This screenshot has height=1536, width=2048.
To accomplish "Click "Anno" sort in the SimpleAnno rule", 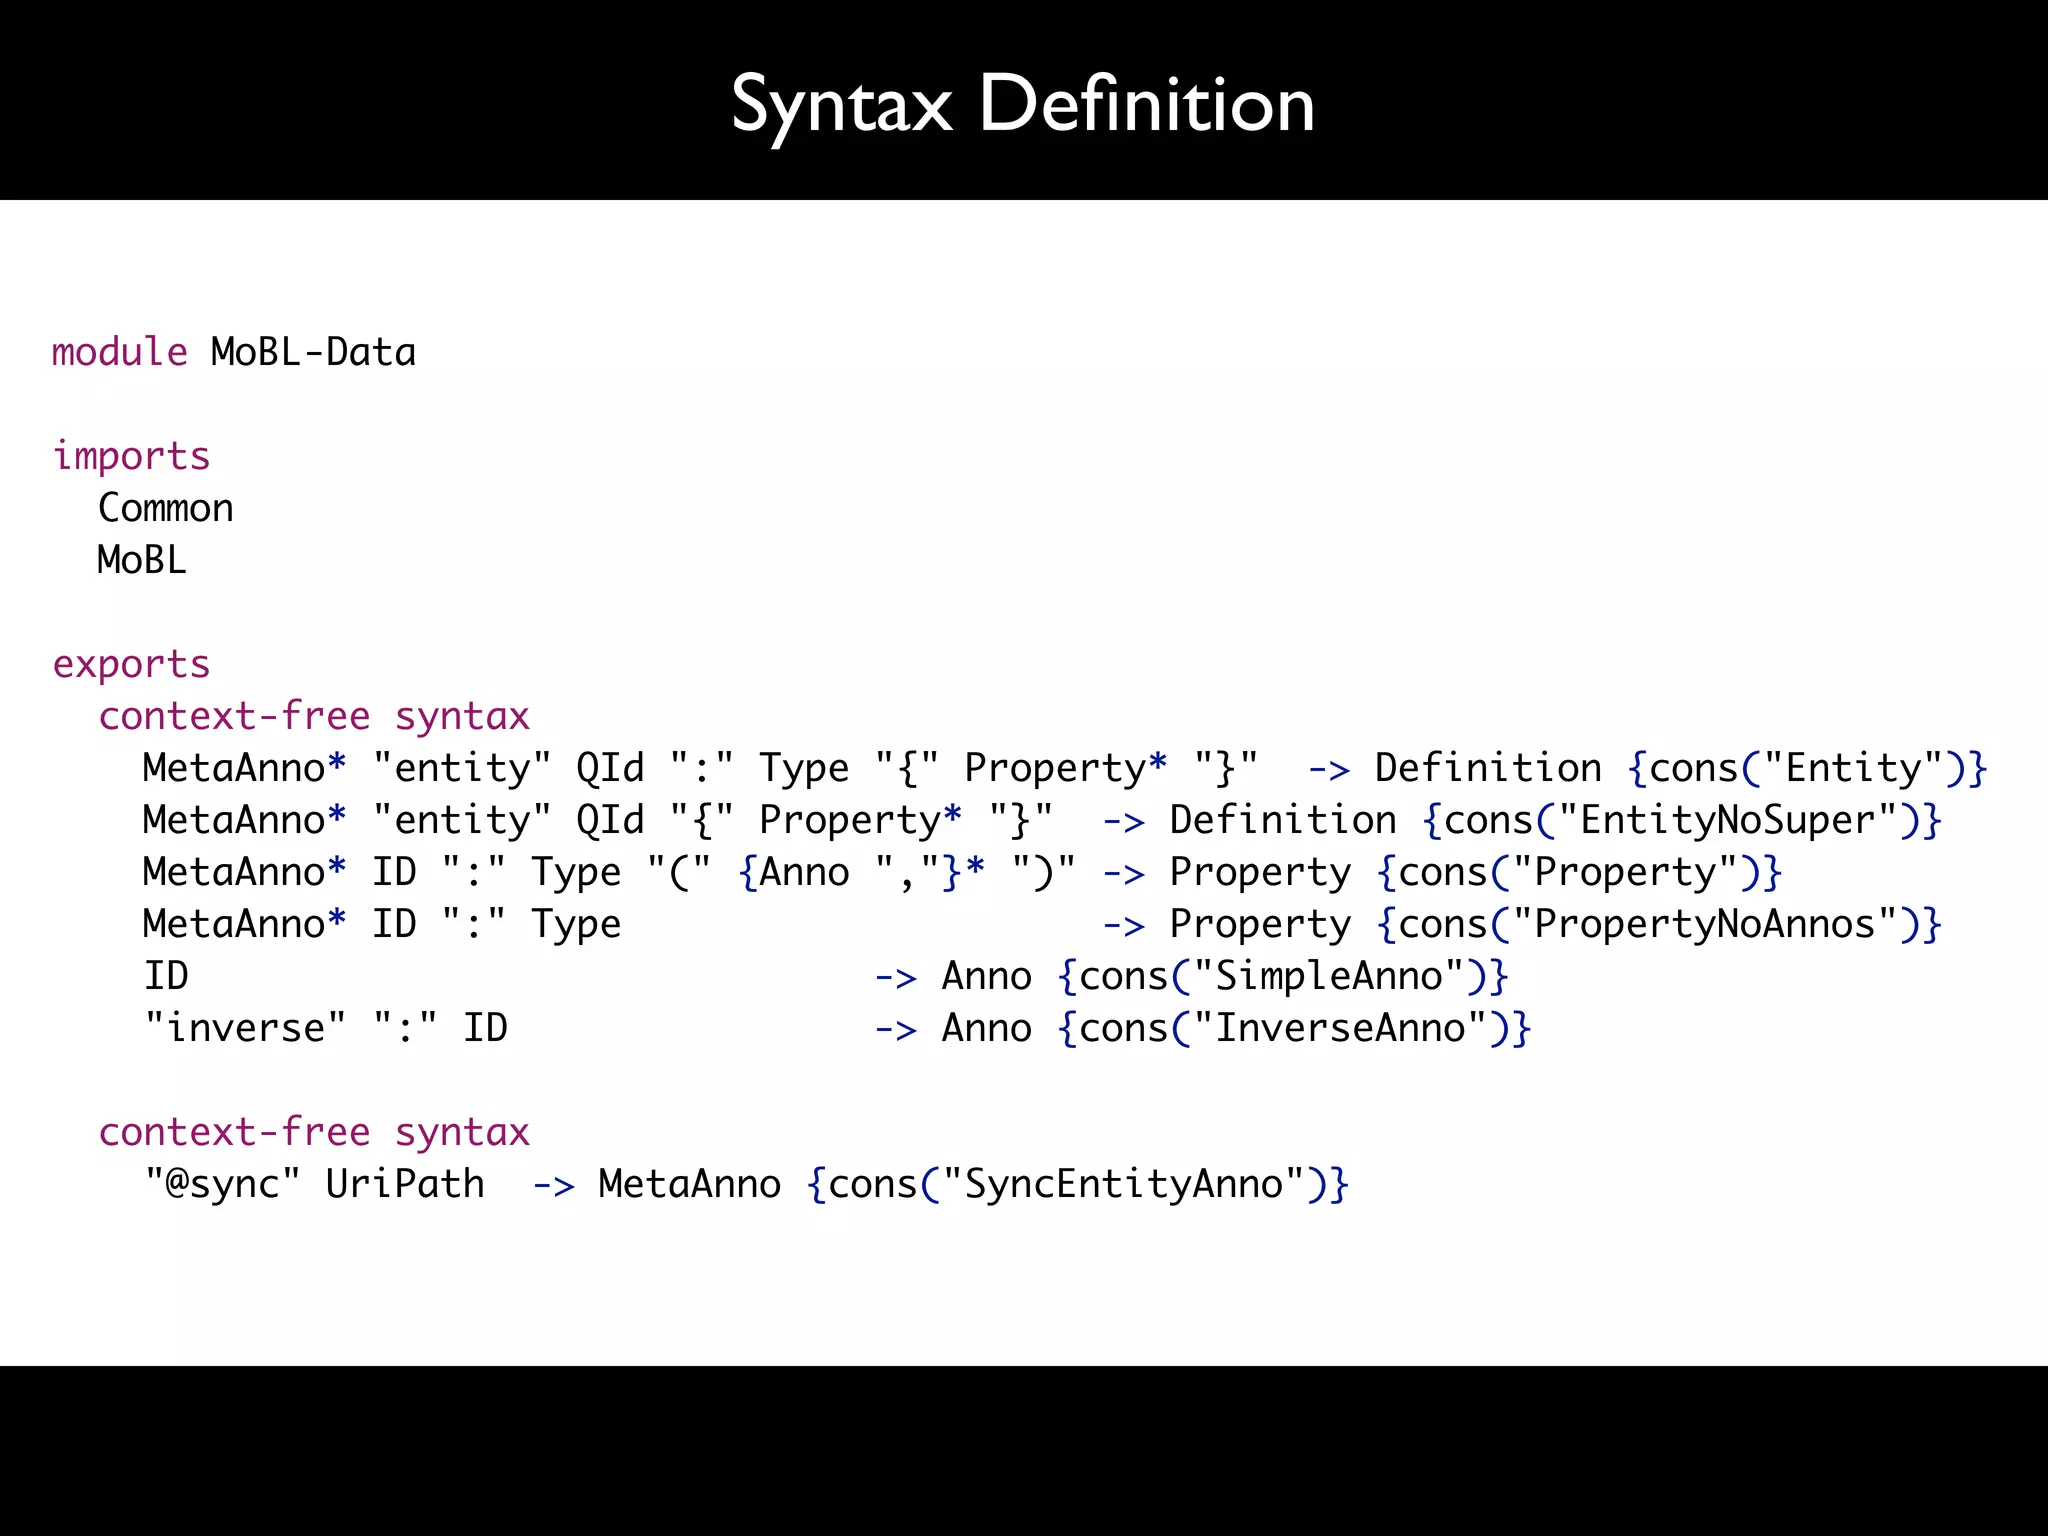I will [986, 976].
